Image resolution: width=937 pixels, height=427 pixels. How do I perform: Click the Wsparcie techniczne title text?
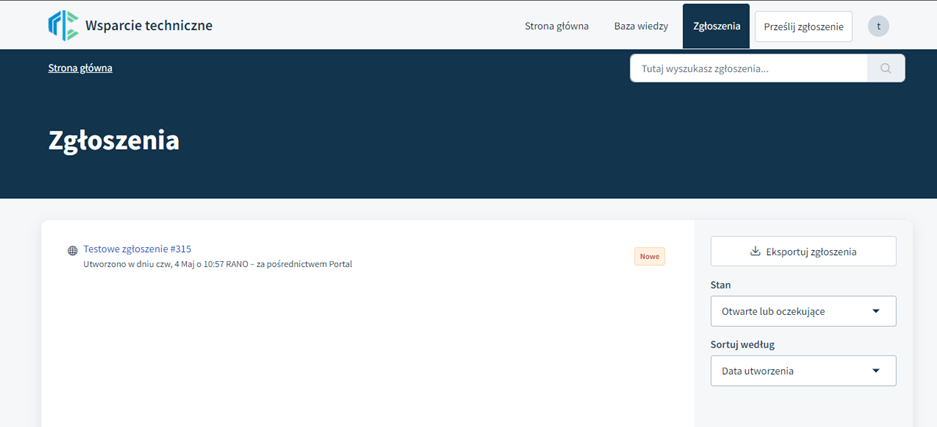(149, 26)
